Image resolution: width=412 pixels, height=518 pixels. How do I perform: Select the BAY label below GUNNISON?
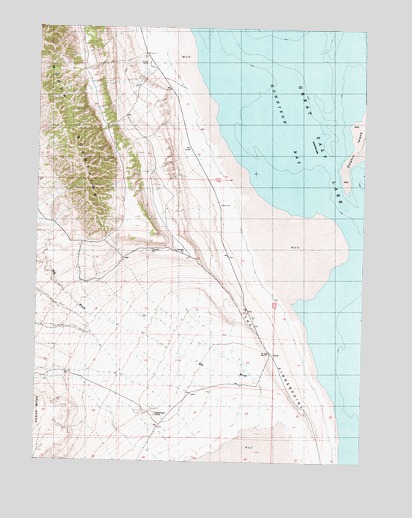[x=297, y=157]
